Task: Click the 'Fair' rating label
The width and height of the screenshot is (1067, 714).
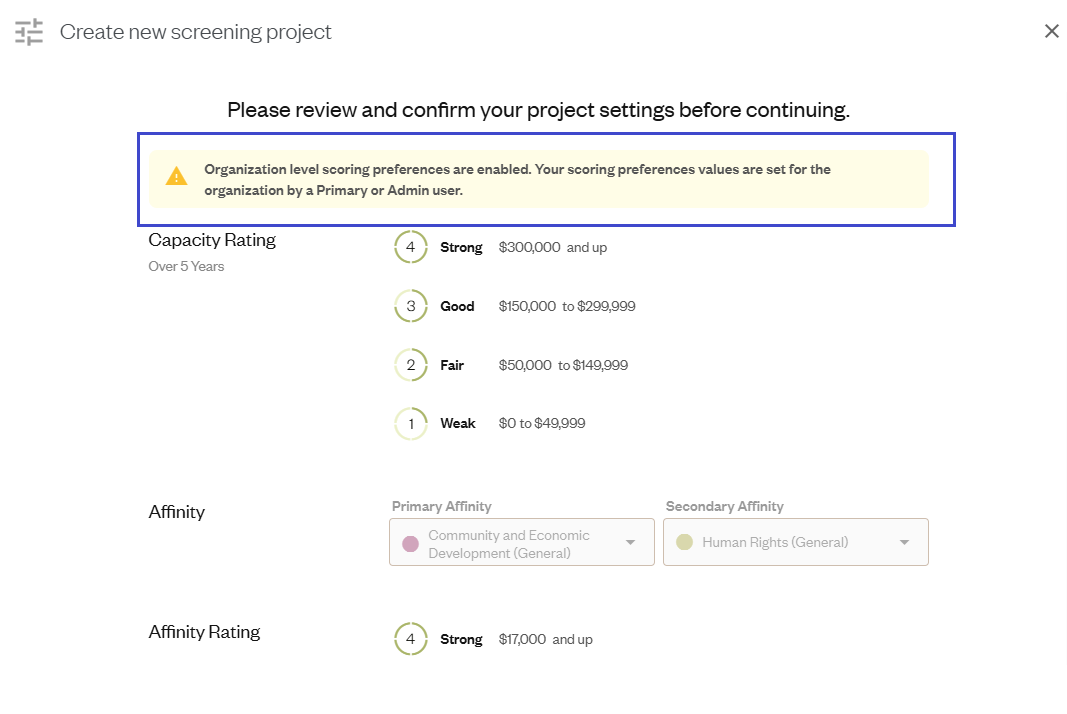Action: [452, 365]
